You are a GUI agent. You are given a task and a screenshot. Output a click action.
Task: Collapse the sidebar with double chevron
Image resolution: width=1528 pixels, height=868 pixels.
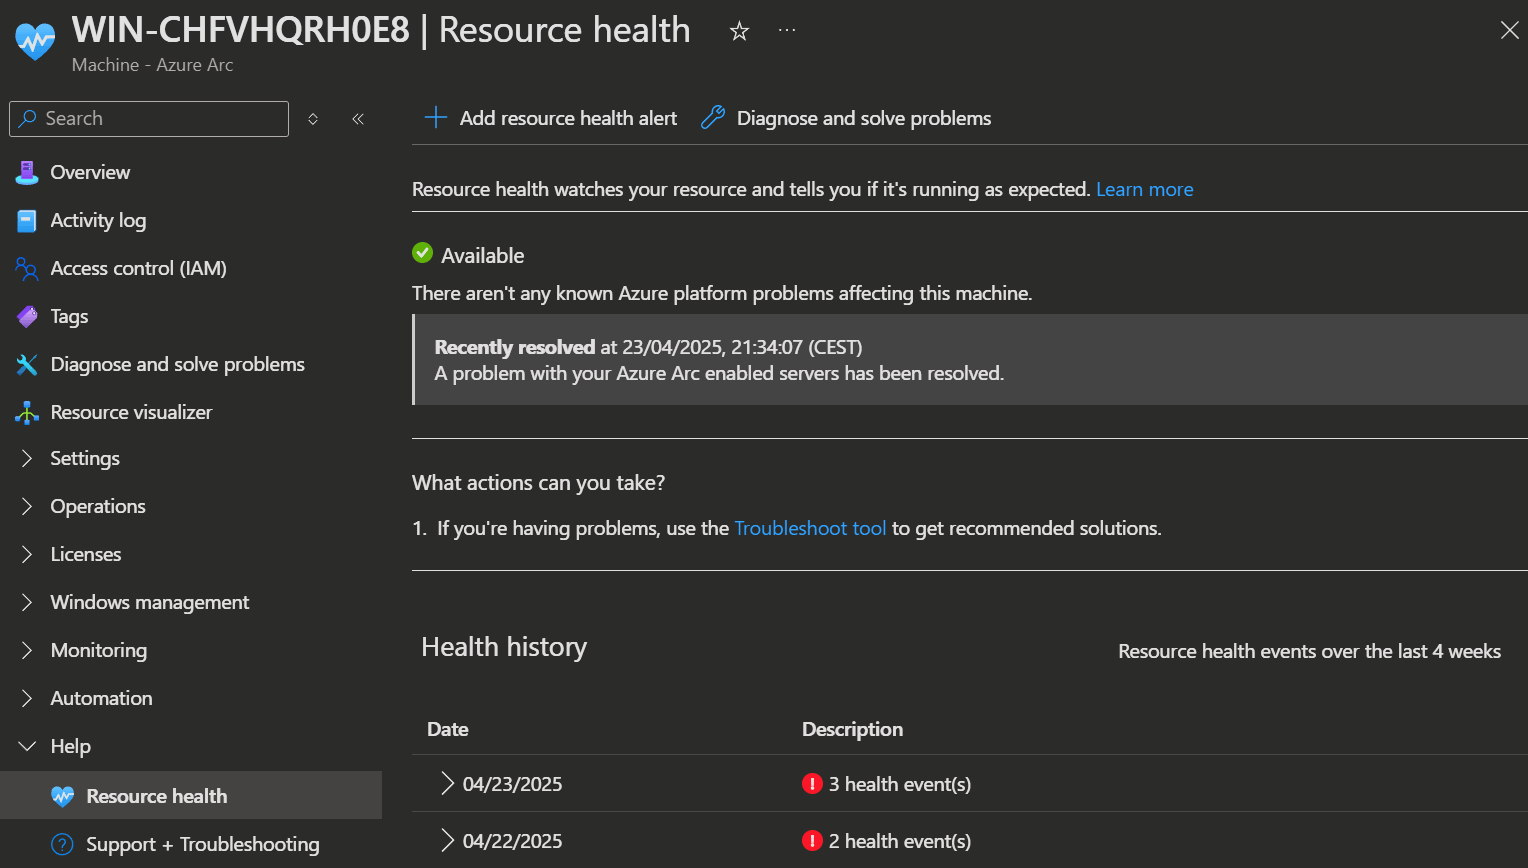click(x=358, y=119)
